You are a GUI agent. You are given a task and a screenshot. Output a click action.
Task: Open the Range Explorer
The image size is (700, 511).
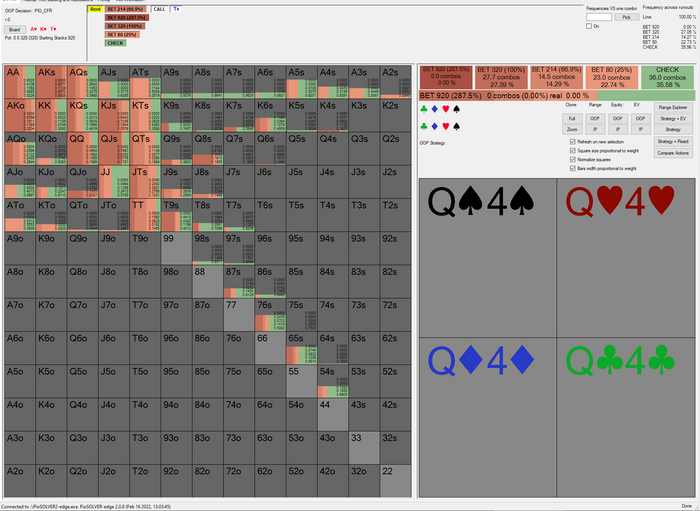coord(673,107)
